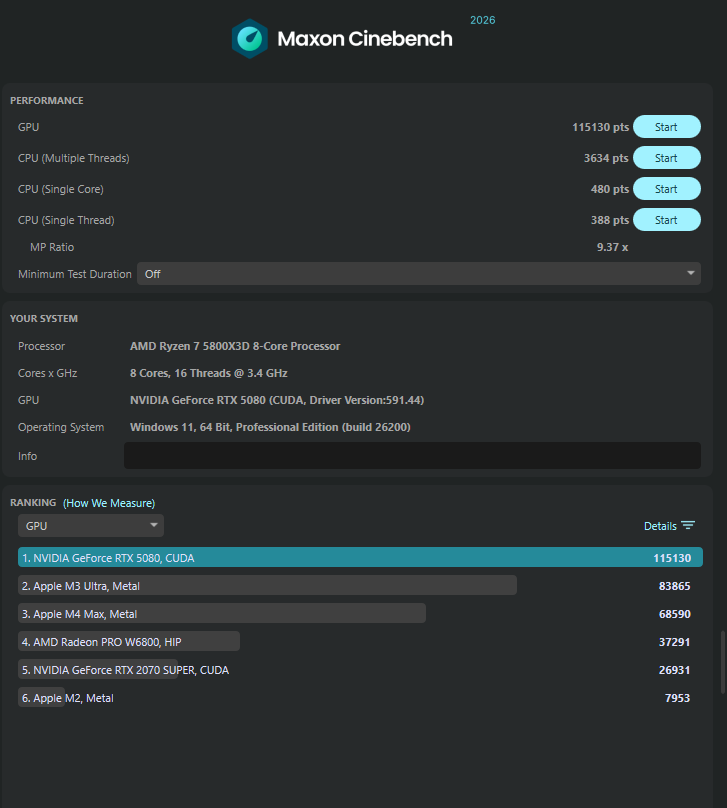This screenshot has height=808, width=727.
Task: Open the GPU ranking category dropdown
Action: (x=91, y=526)
